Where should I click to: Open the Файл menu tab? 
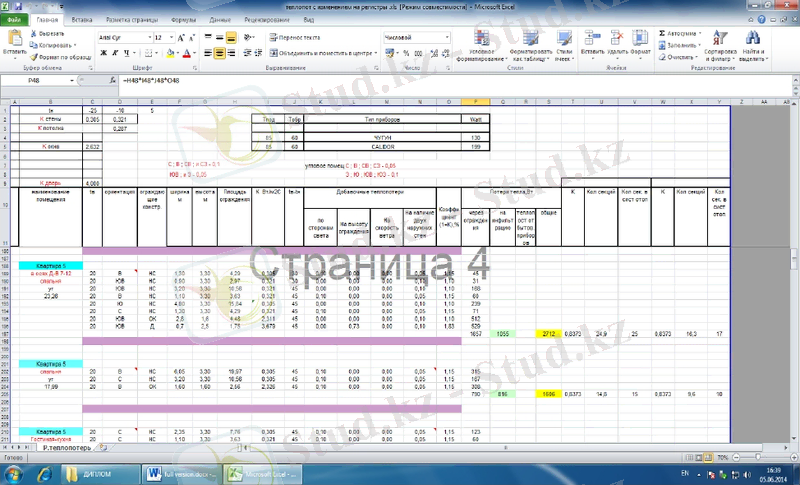coord(15,19)
